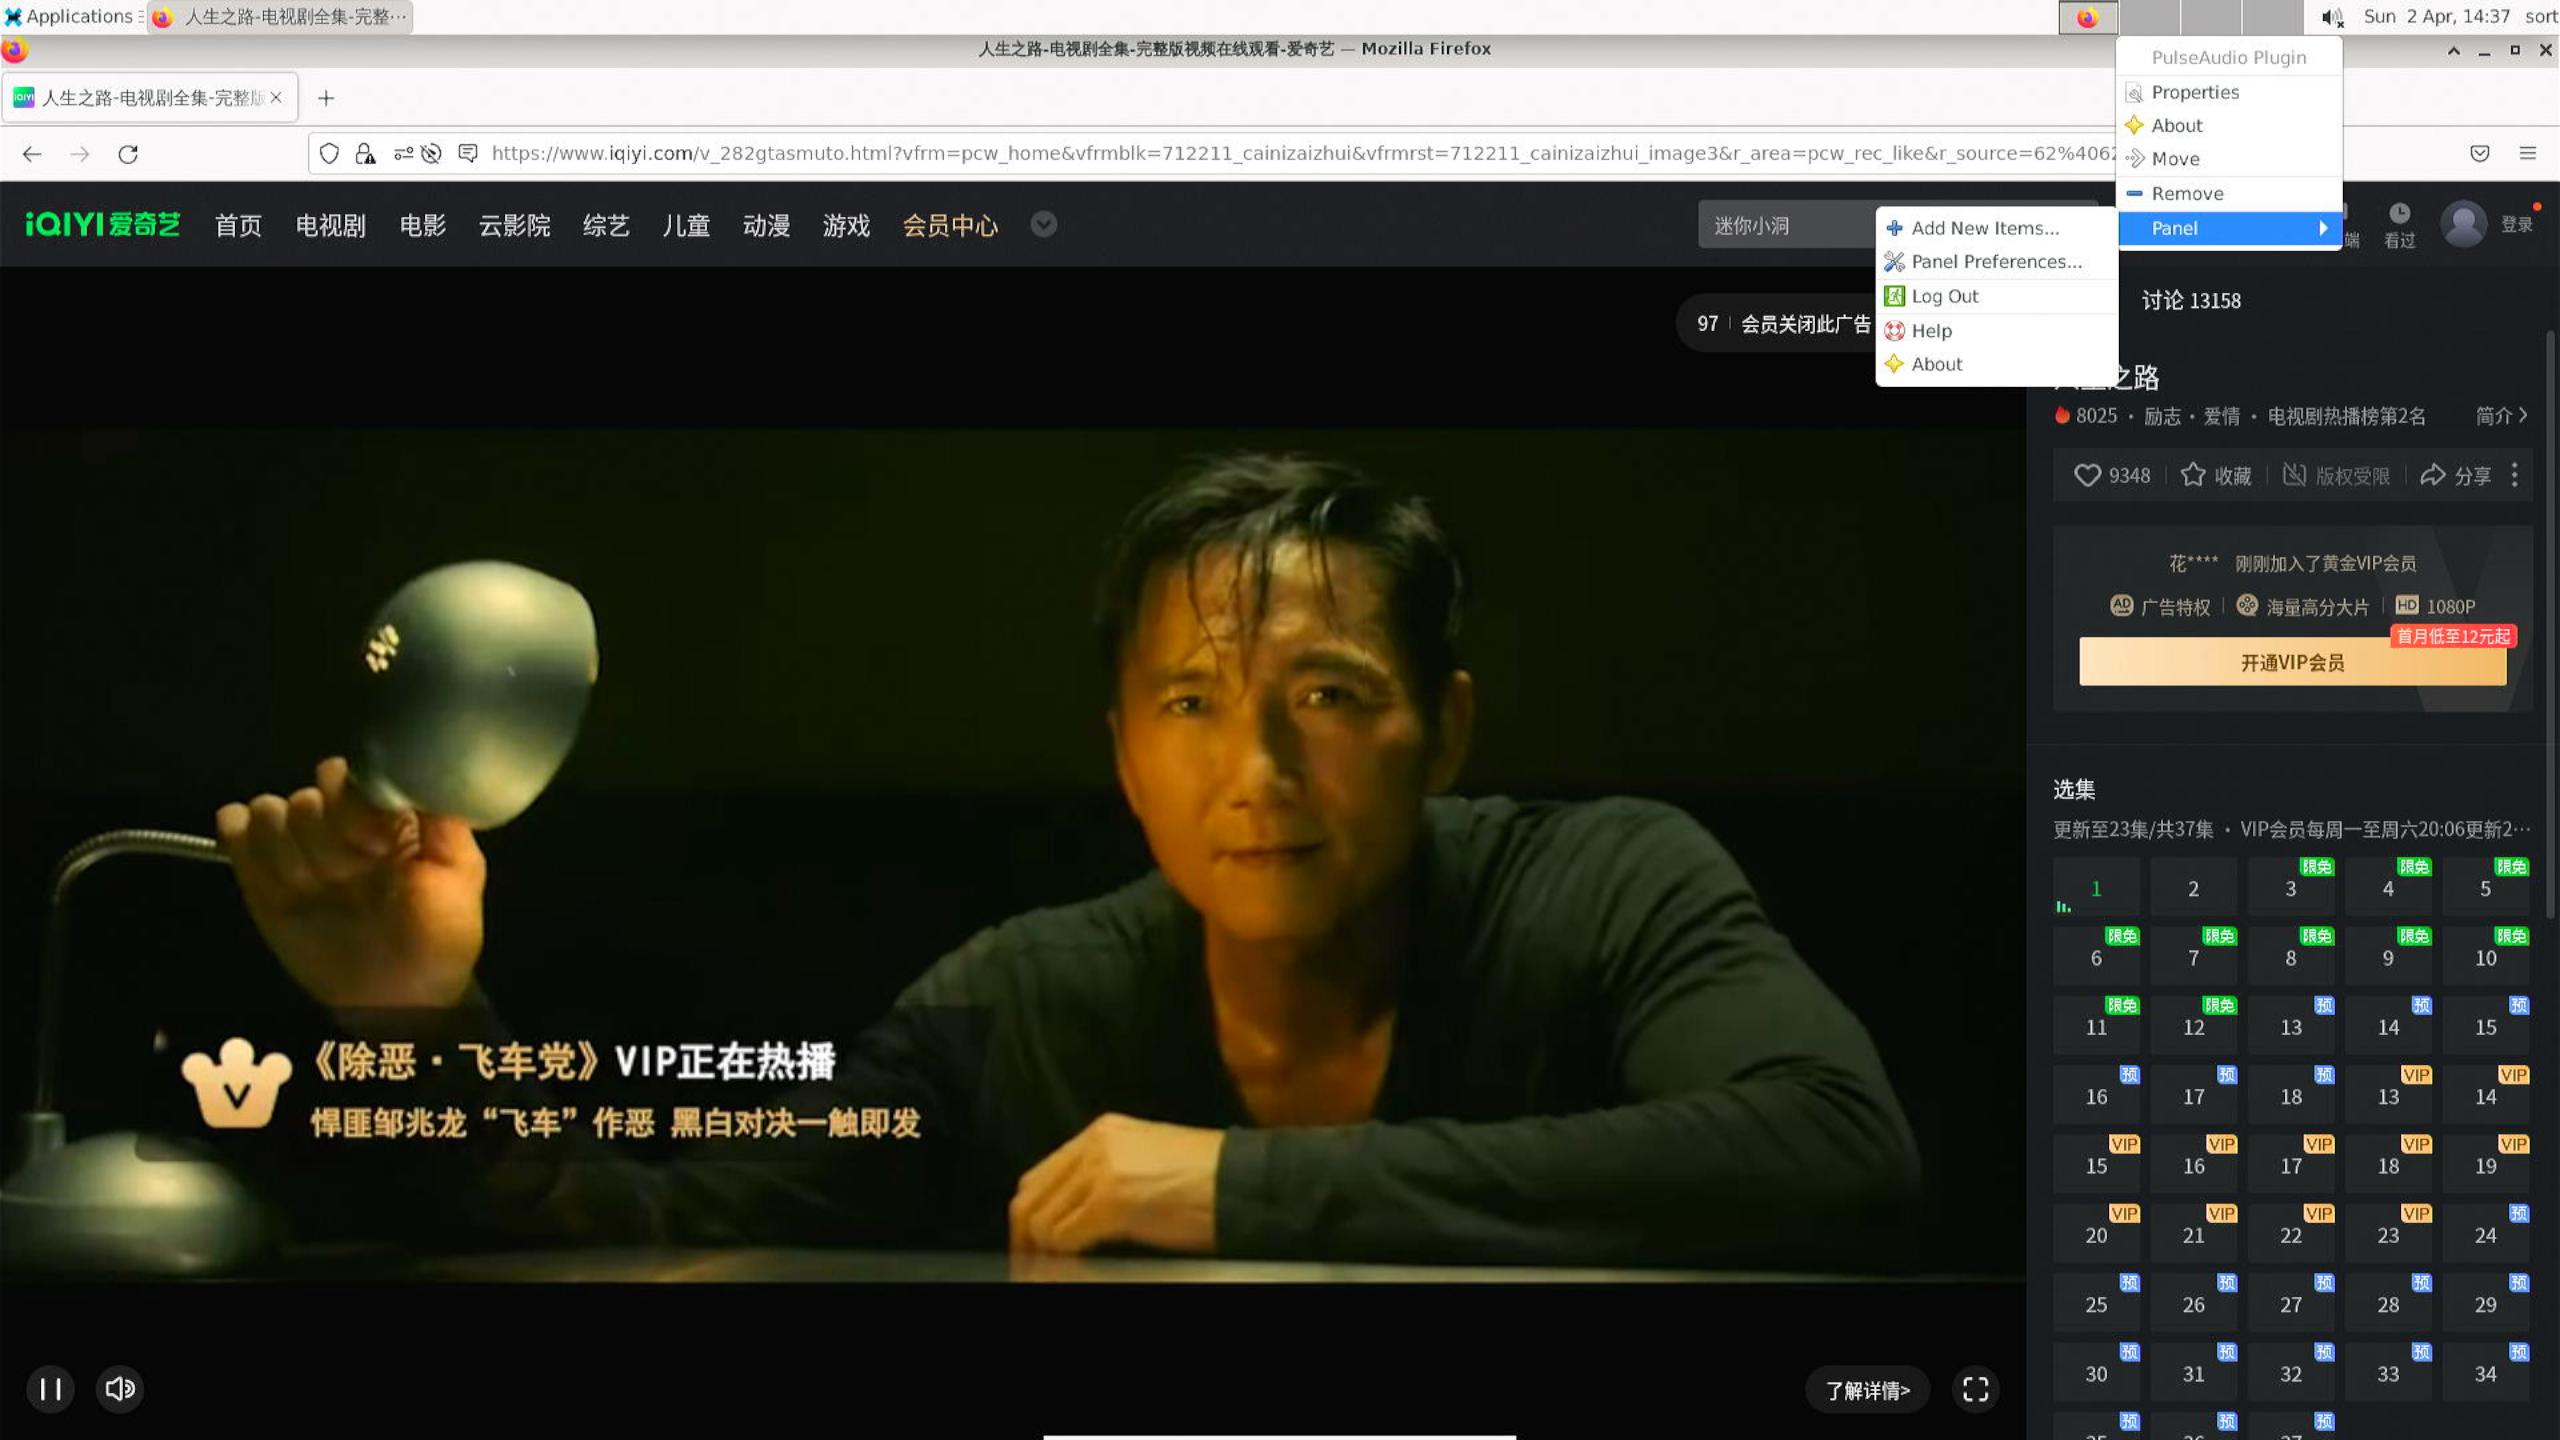The image size is (2560, 1440).
Task: Open the 会员中心 dropdown chevron
Action: [1043, 225]
